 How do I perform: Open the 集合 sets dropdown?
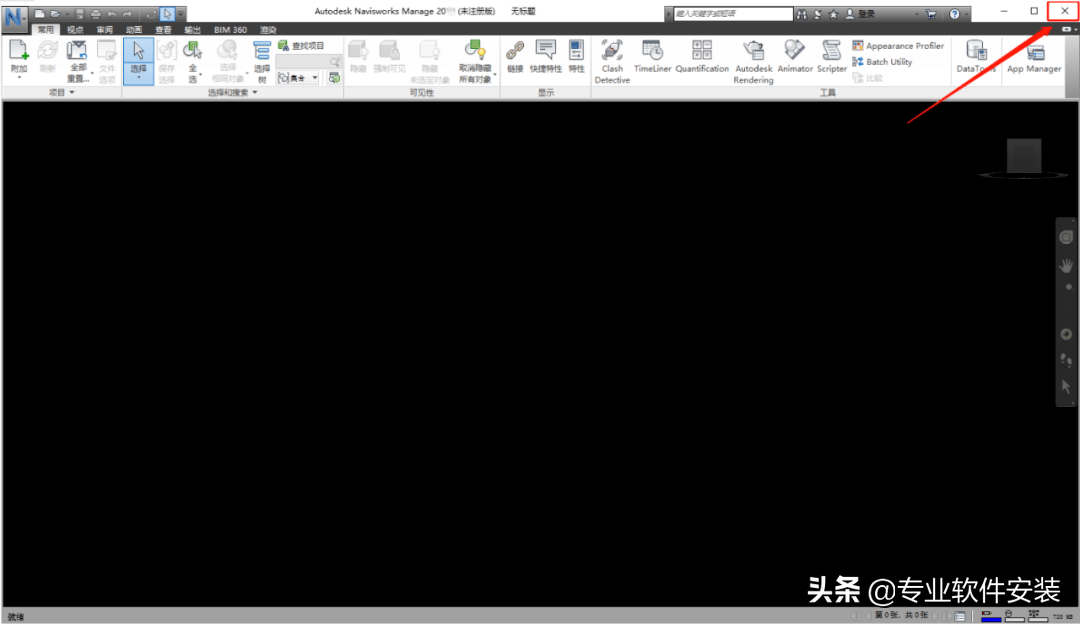pyautogui.click(x=298, y=79)
